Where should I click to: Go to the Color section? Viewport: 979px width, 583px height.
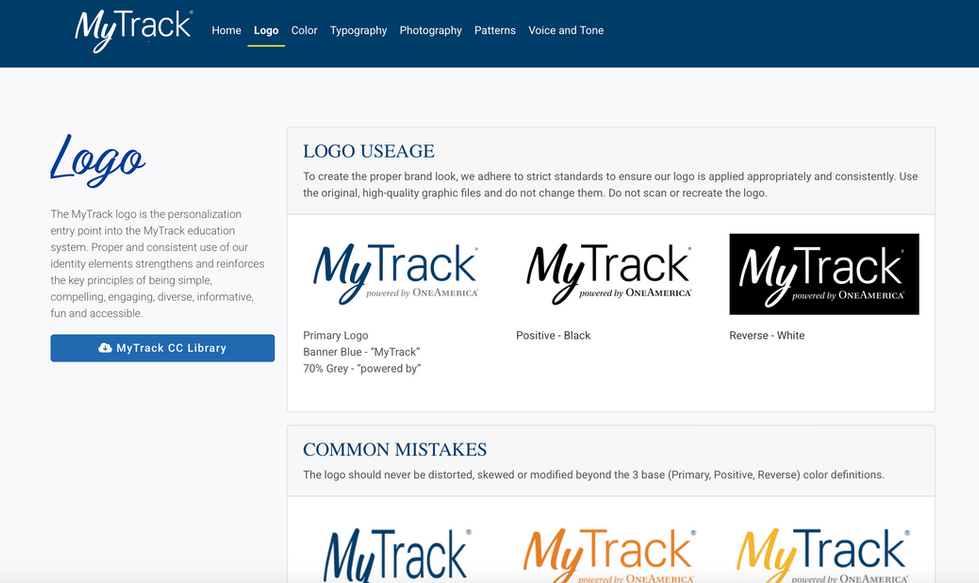tap(304, 31)
